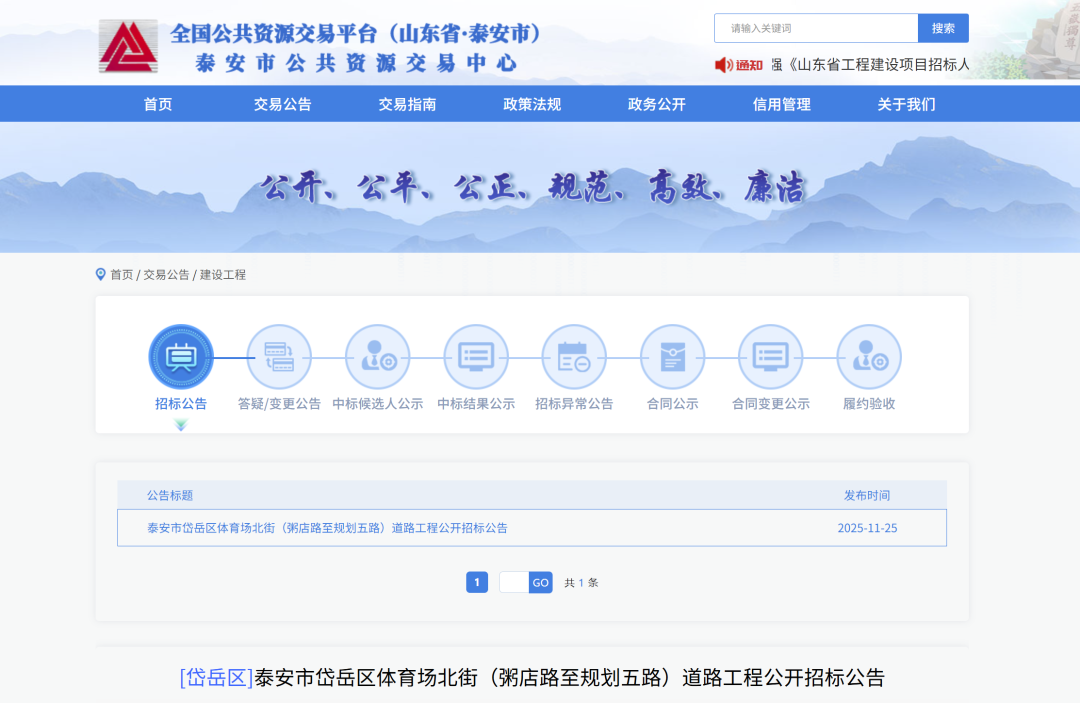This screenshot has width=1080, height=703.
Task: Click the 中标结果公示 icon
Action: click(476, 357)
